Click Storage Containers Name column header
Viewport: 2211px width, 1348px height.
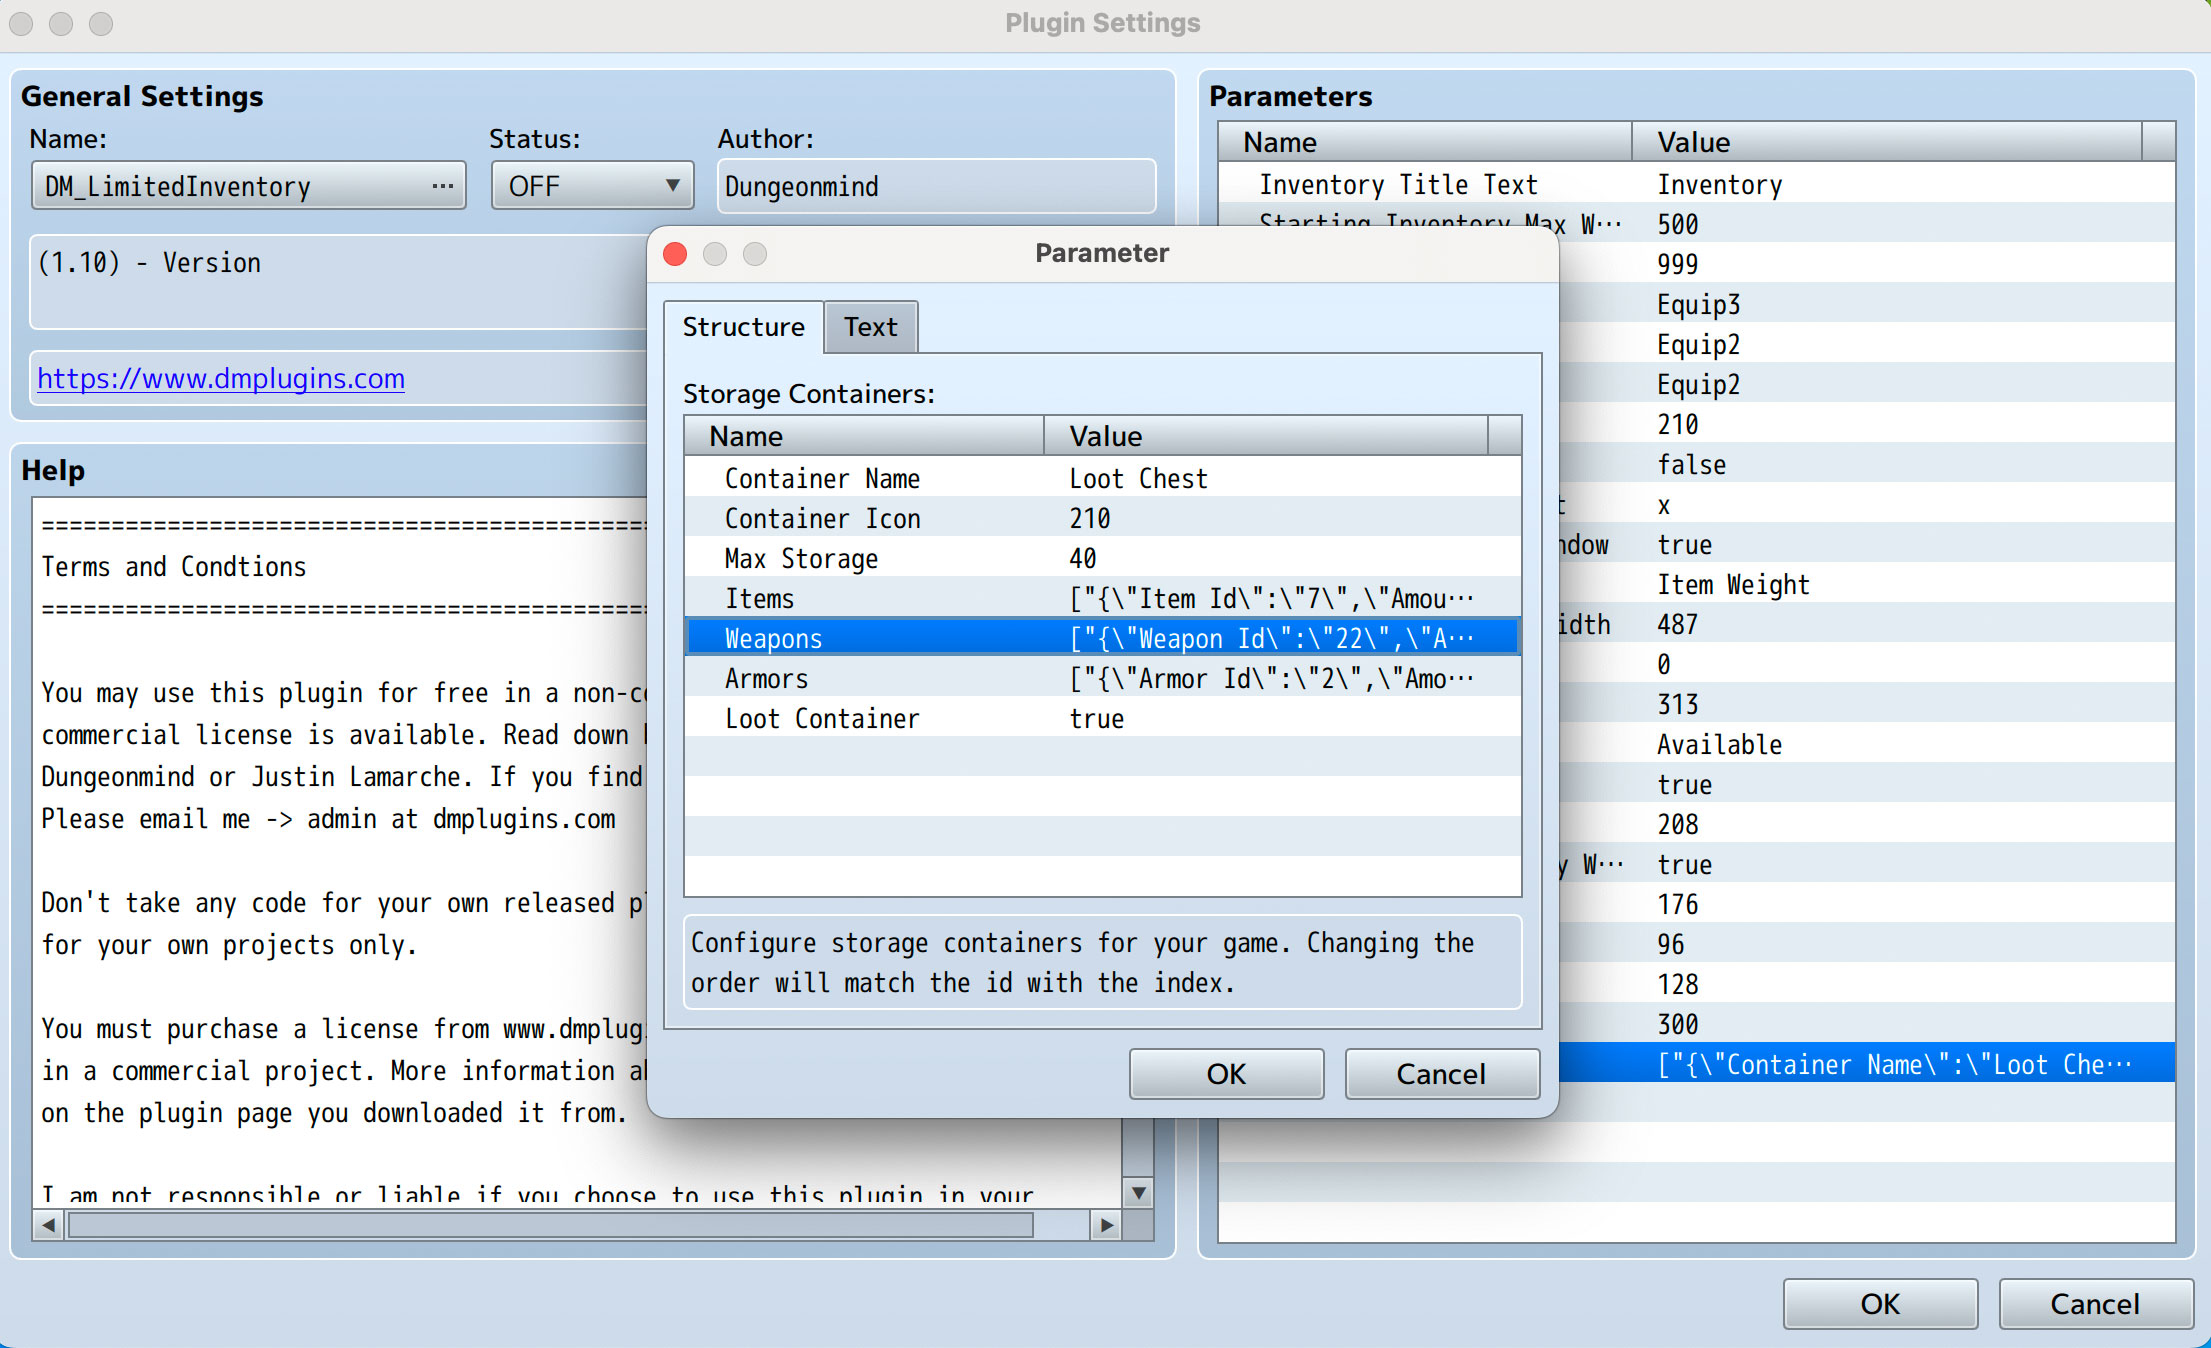864,436
